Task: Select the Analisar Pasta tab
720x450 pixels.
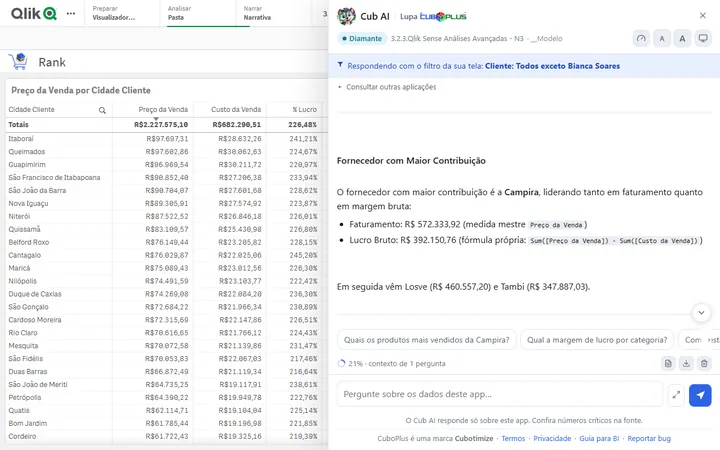Action: pos(198,13)
